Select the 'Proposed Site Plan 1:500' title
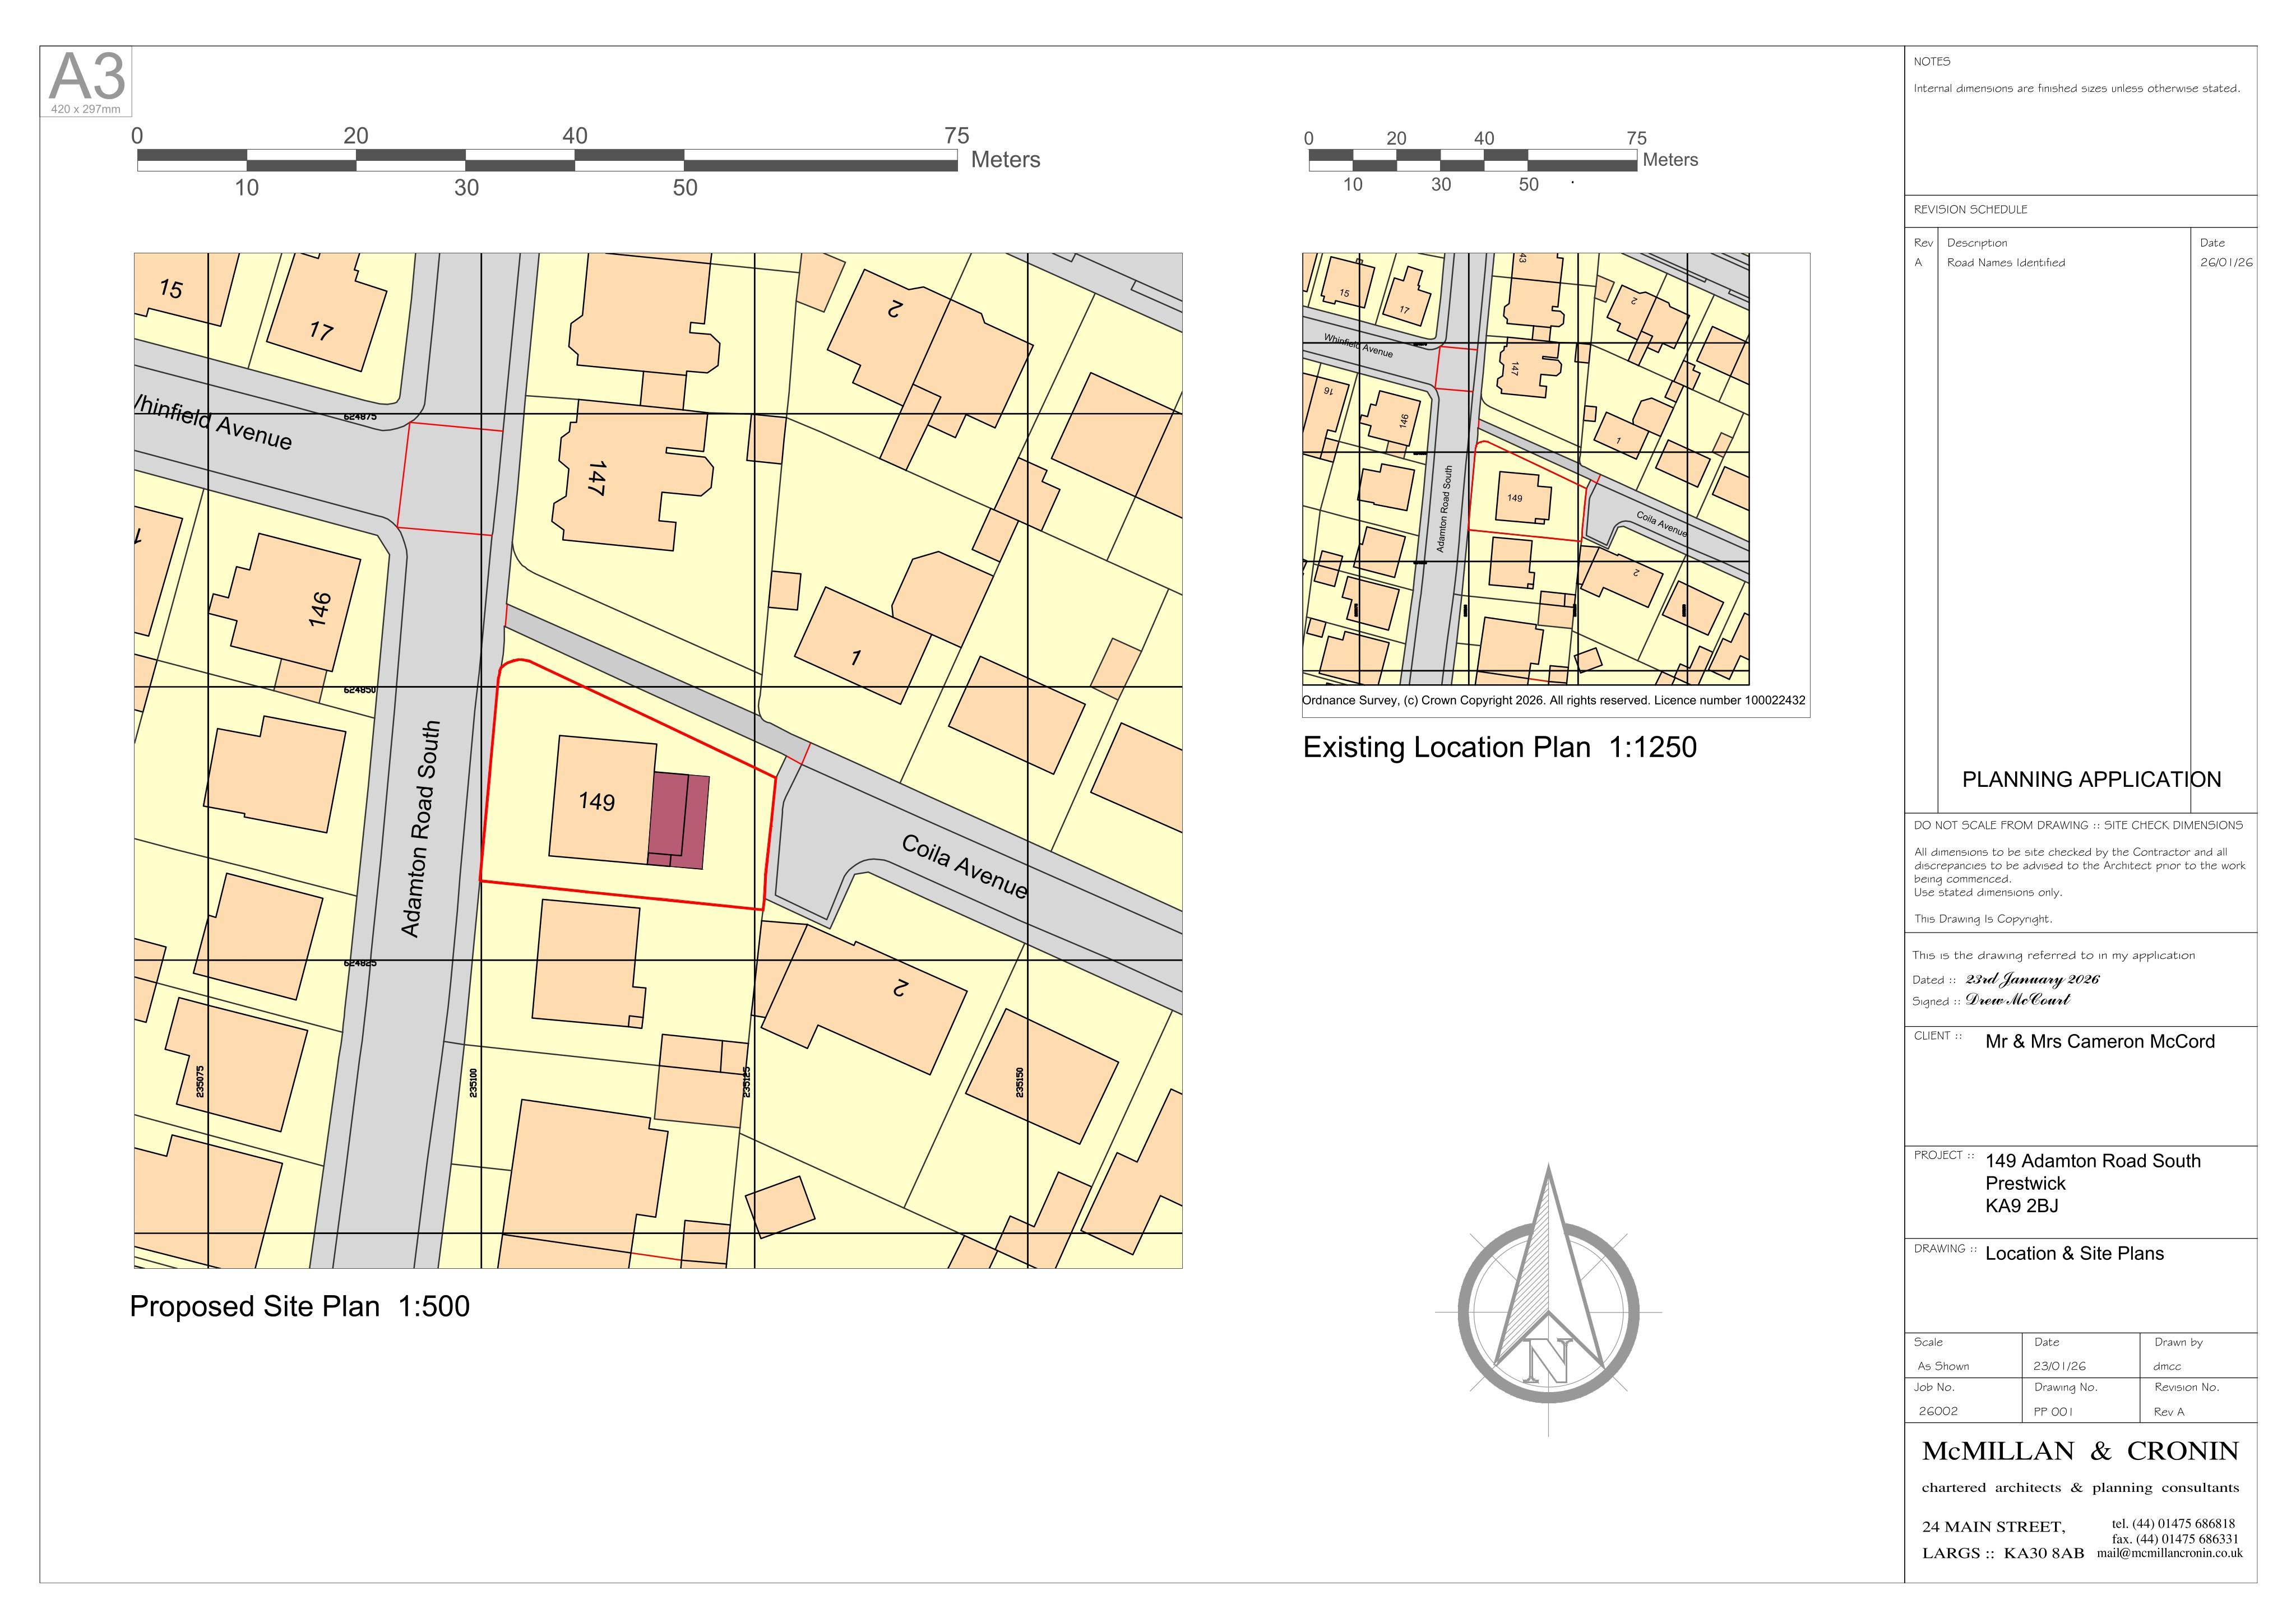Image resolution: width=2296 pixels, height=1623 pixels. pos(299,1306)
